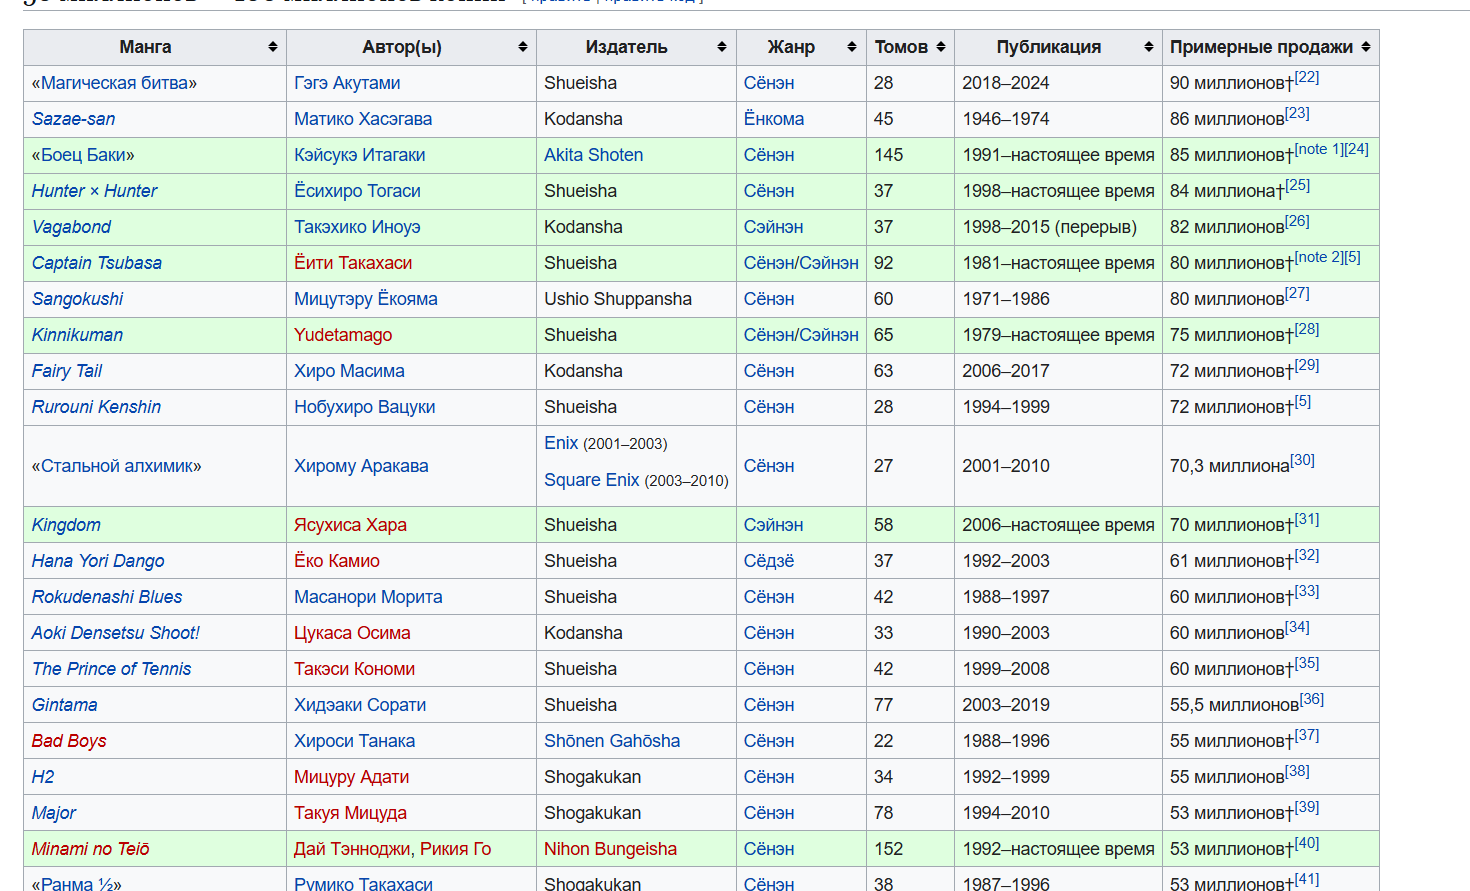The width and height of the screenshot is (1470, 891).
Task: Open the Hana Yori Dango link
Action: click(98, 561)
